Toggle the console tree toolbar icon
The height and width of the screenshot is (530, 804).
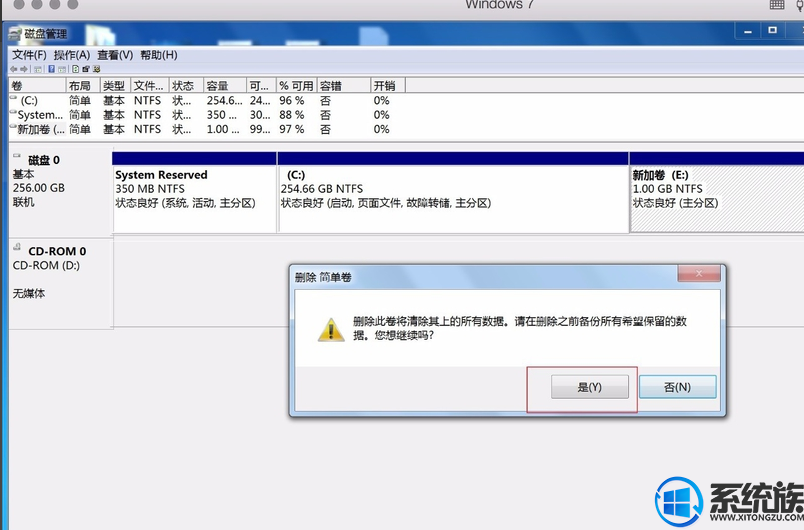(38, 69)
